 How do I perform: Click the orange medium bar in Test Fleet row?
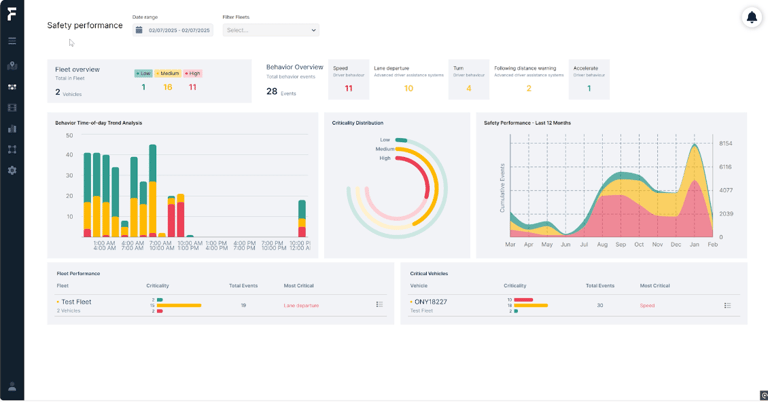179,306
